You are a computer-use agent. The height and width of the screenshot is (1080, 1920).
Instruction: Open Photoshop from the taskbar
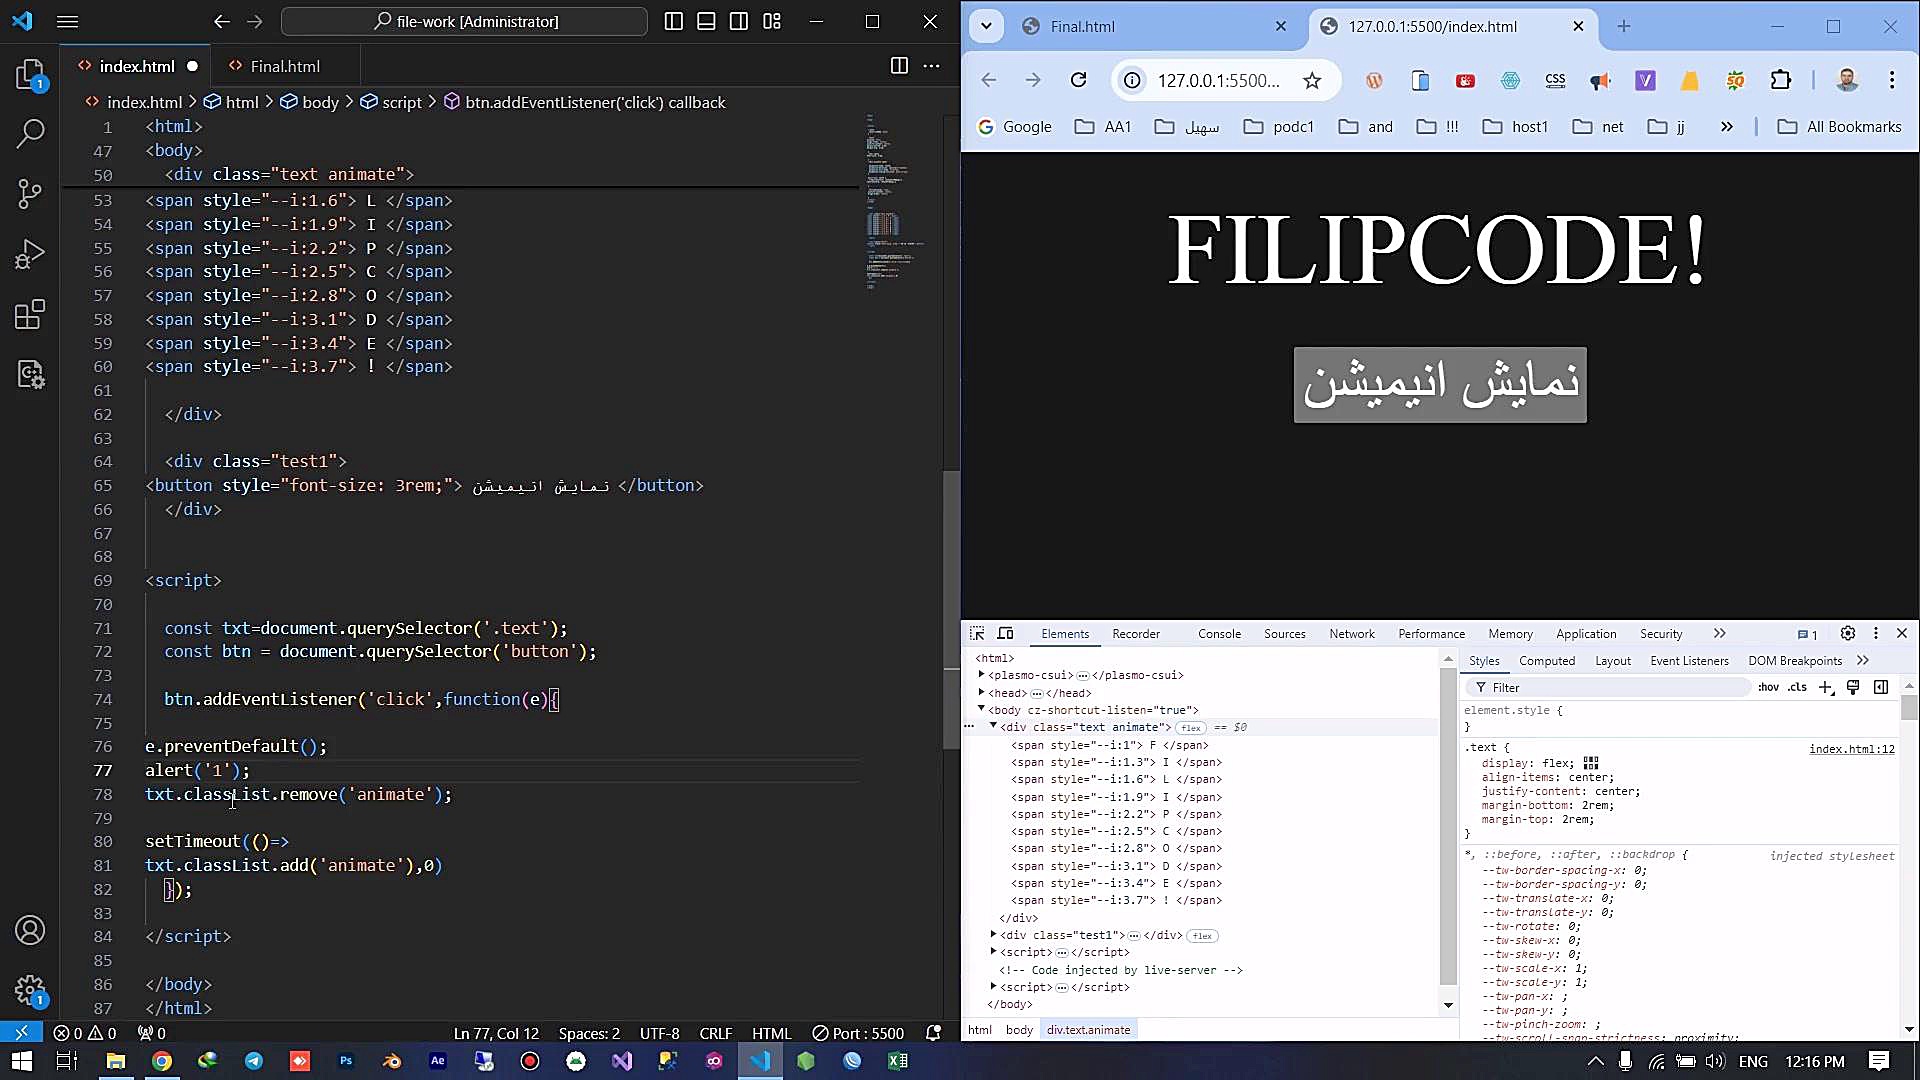point(346,1061)
